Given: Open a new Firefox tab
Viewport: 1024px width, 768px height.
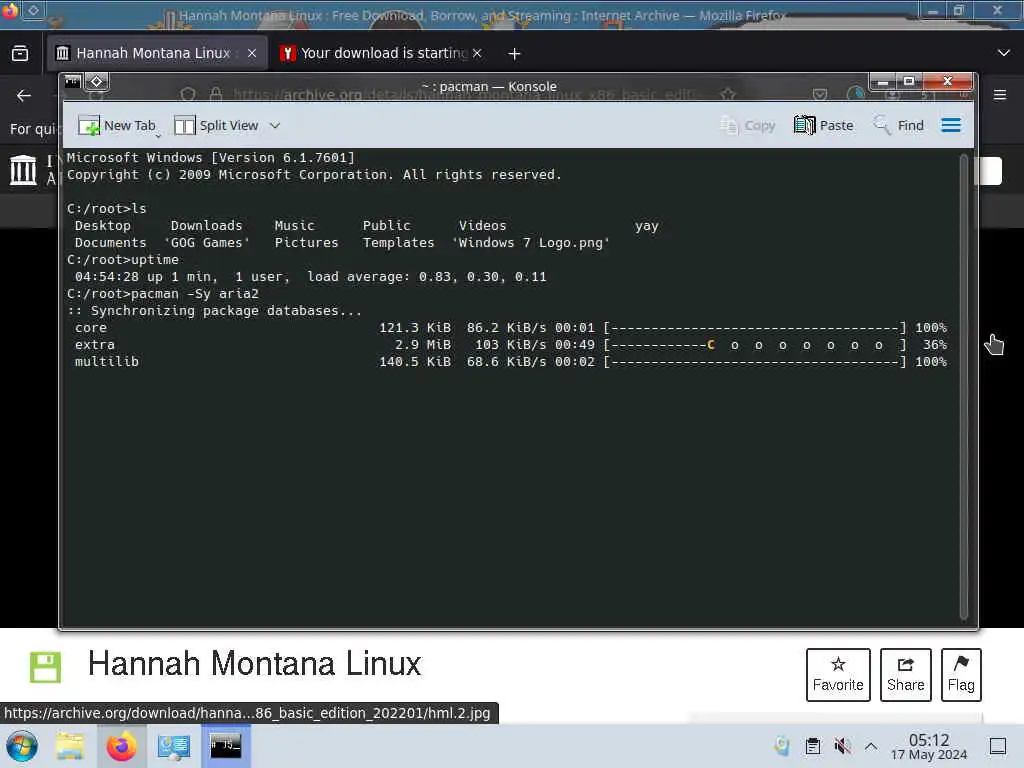Looking at the screenshot, I should tap(515, 54).
